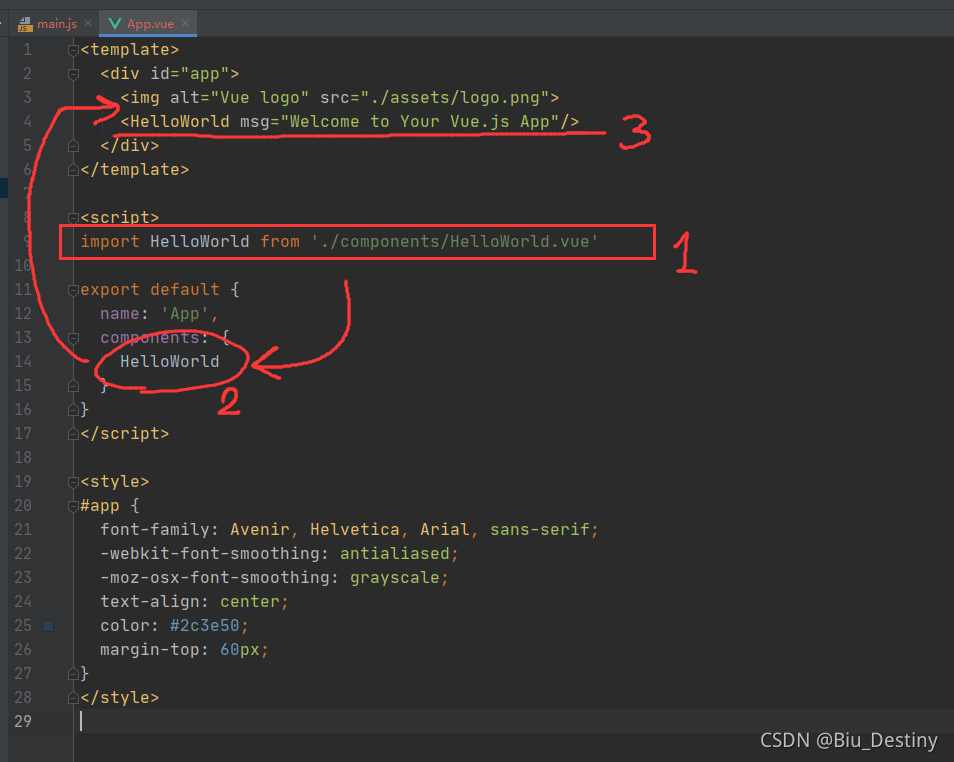Screen dimensions: 954x762
Task: Collapse the components object fold marker
Action: (74, 338)
